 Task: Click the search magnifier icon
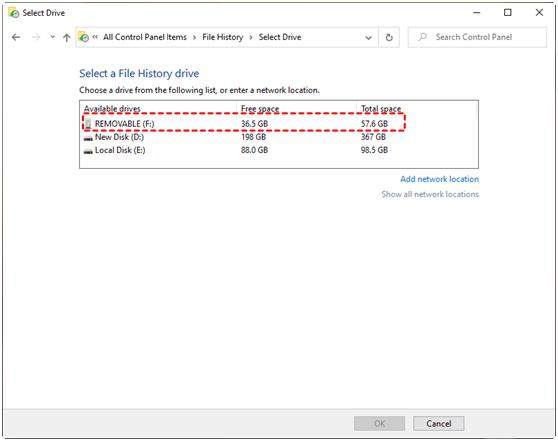click(x=422, y=37)
